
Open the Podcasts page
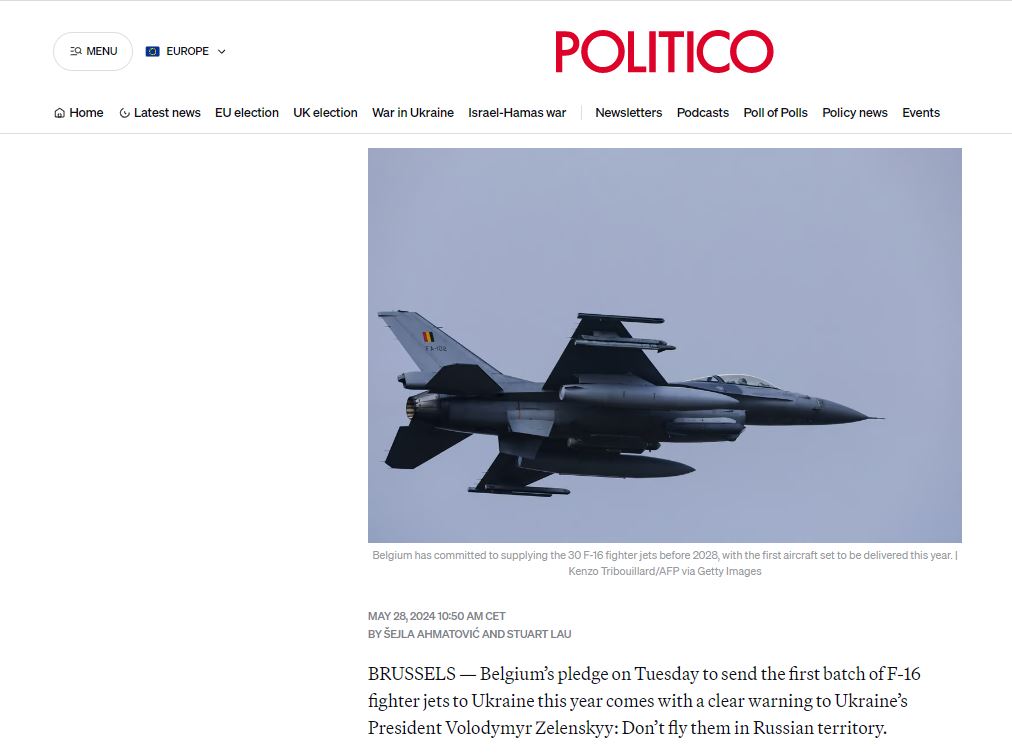tap(703, 113)
